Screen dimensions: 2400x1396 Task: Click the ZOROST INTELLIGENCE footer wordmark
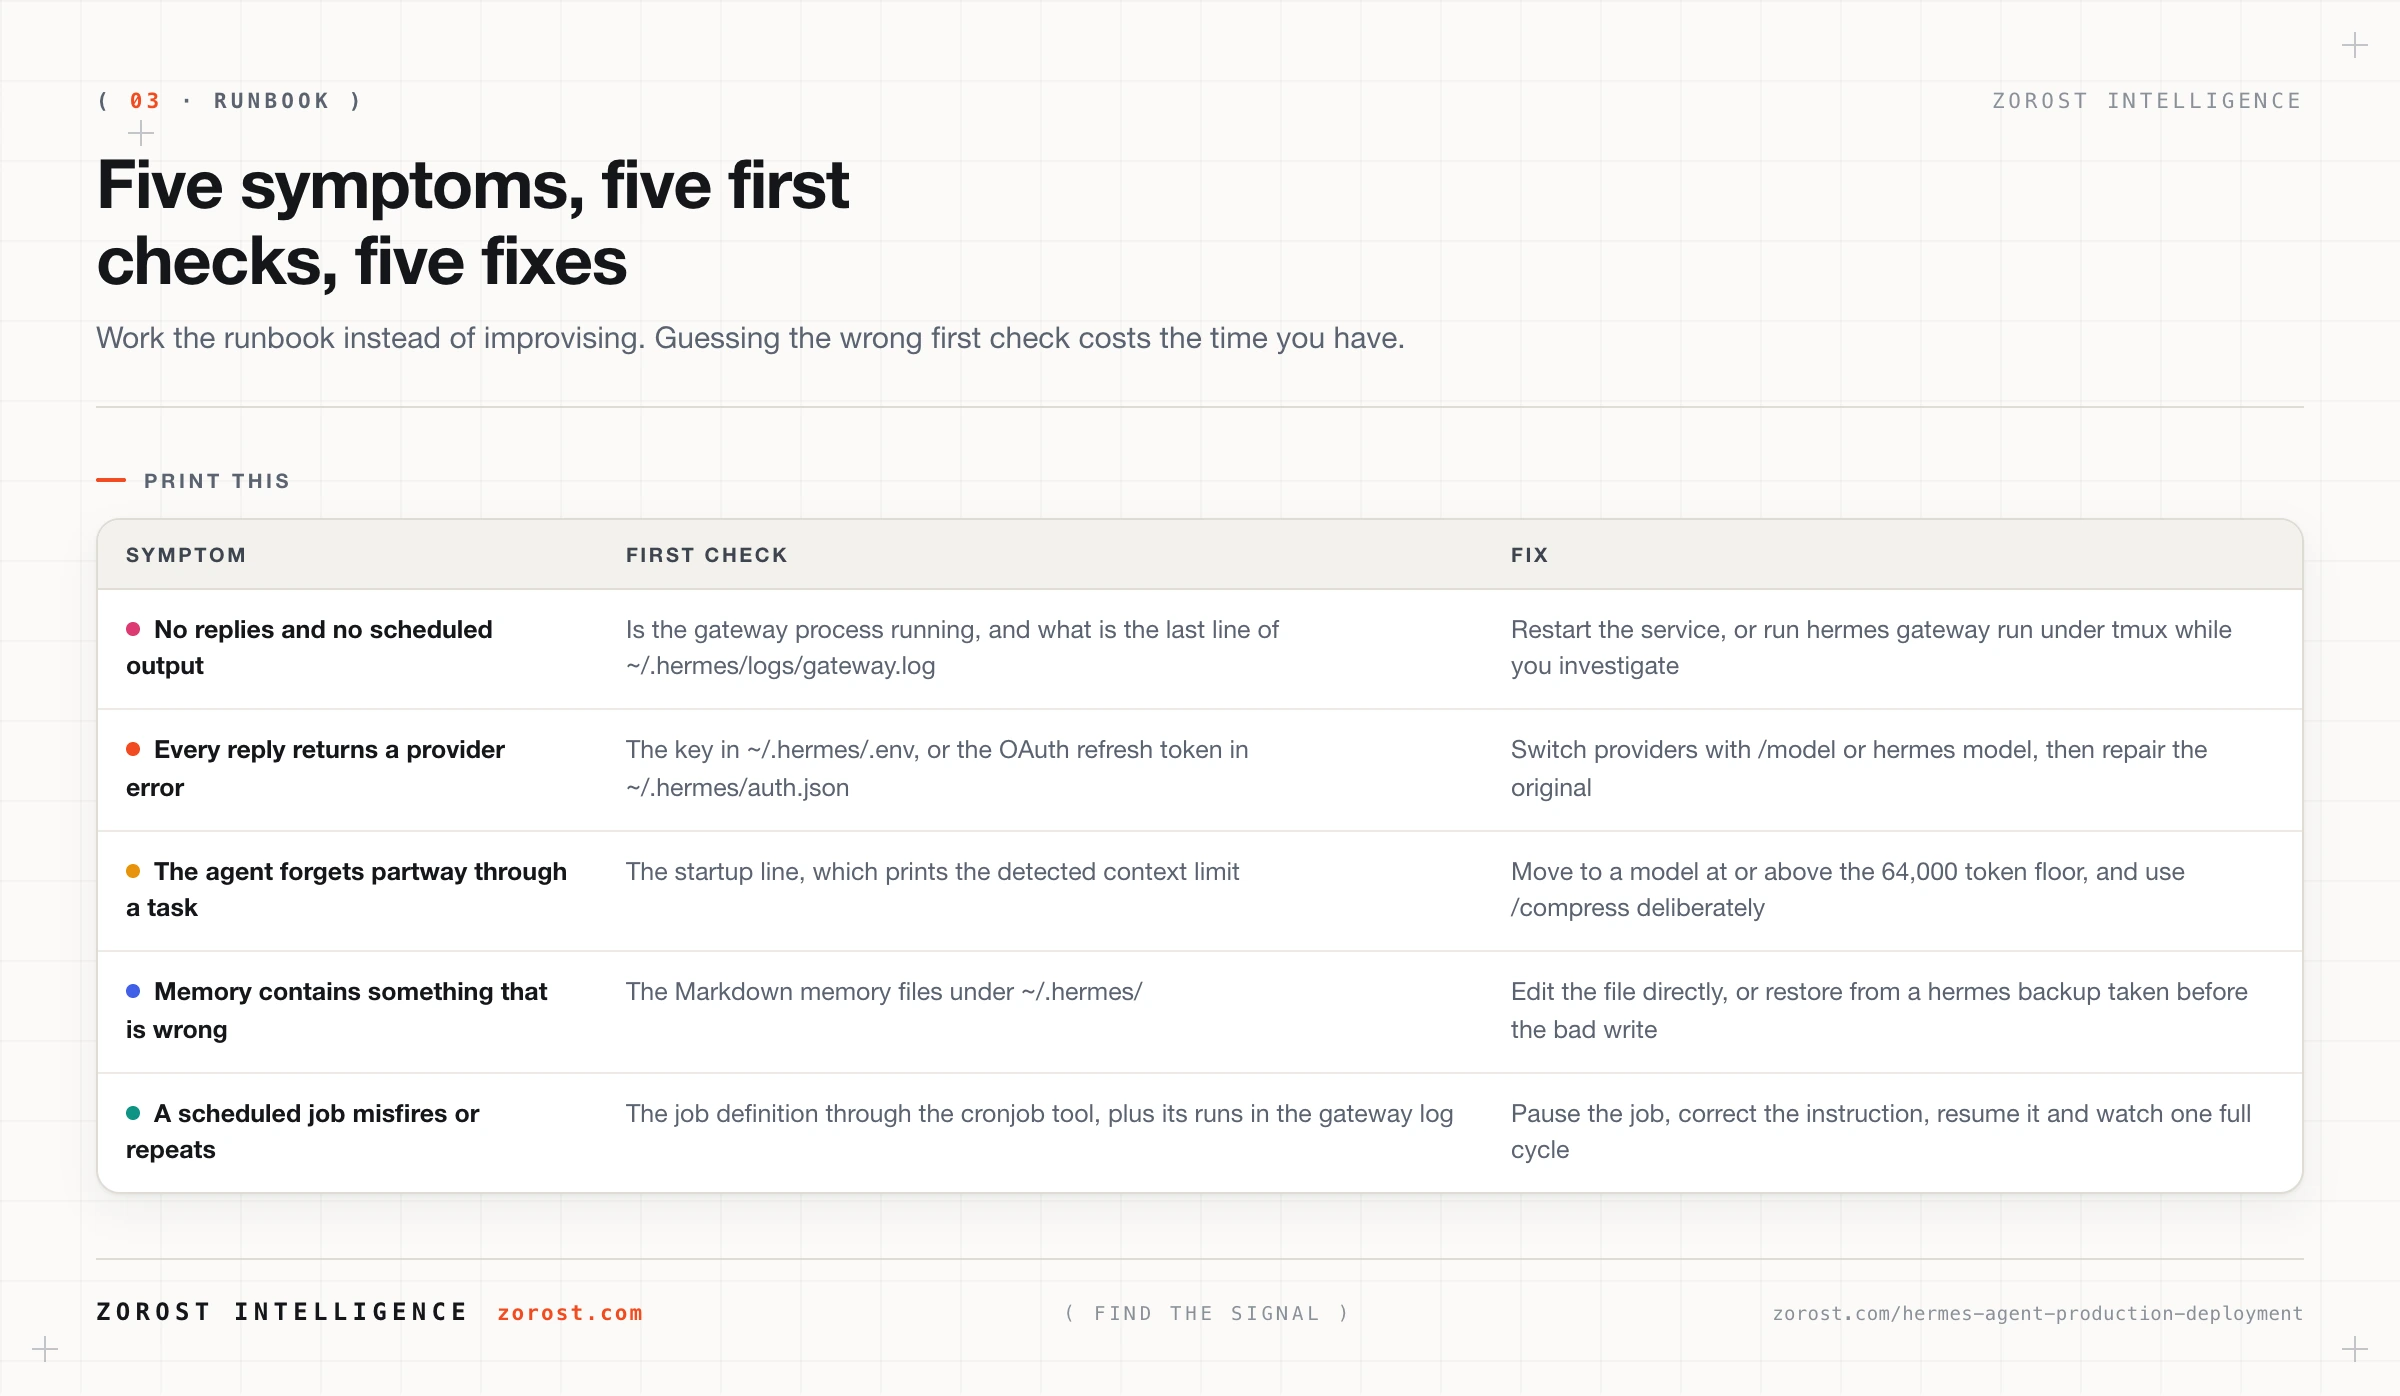(282, 1312)
